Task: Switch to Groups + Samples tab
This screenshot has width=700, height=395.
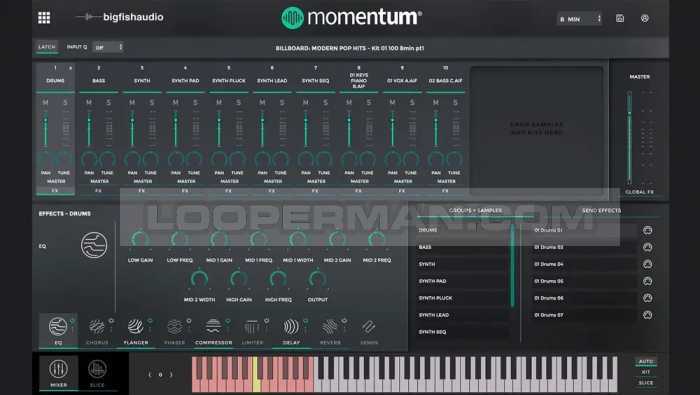Action: pos(475,211)
